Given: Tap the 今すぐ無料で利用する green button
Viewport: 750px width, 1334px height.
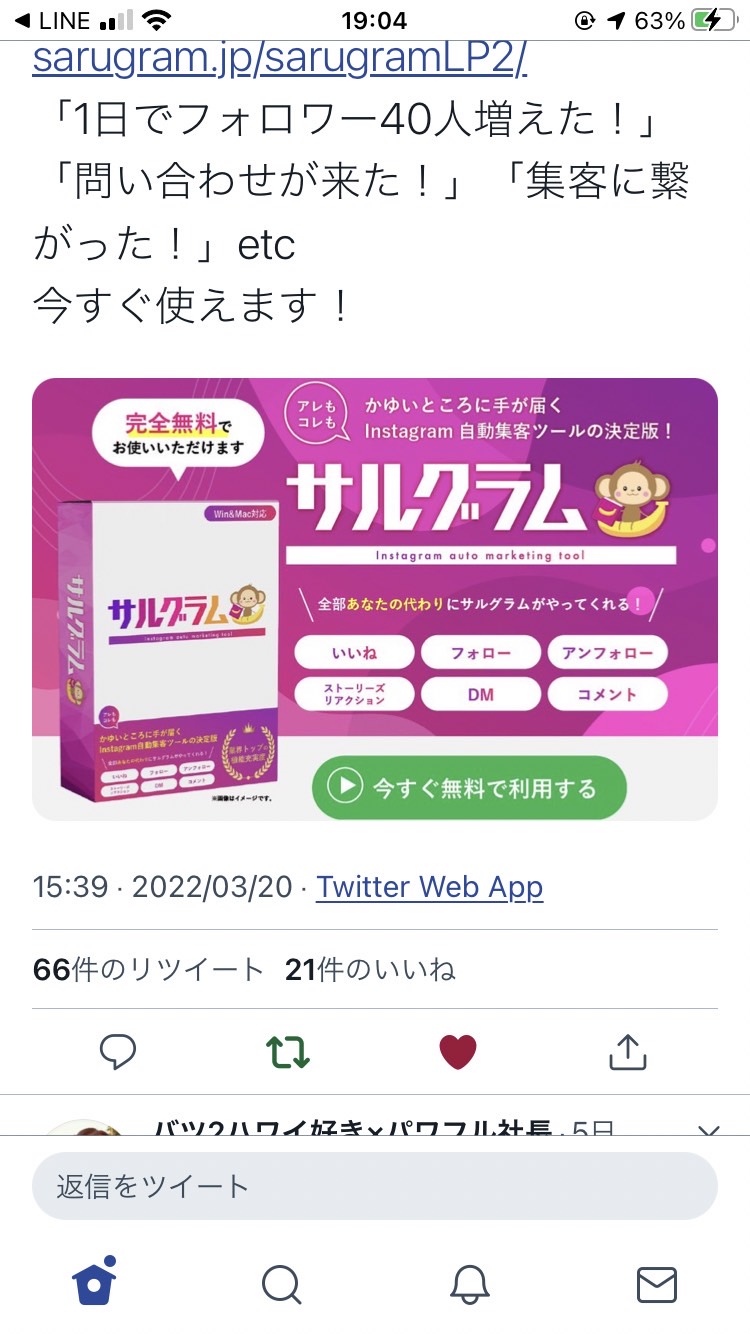Looking at the screenshot, I should (469, 787).
